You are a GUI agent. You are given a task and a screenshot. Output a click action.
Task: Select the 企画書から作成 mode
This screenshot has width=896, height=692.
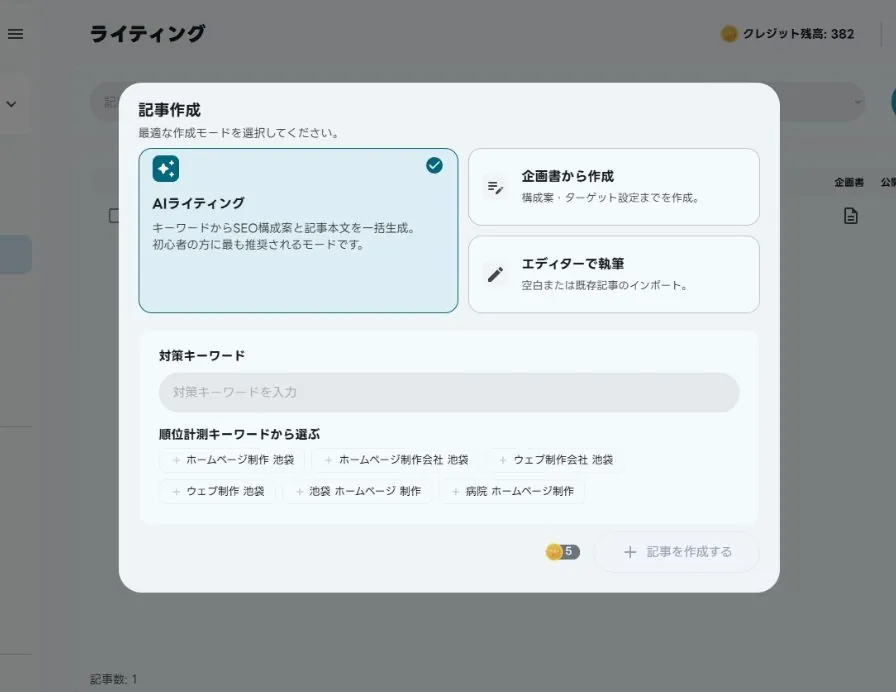pyautogui.click(x=614, y=187)
